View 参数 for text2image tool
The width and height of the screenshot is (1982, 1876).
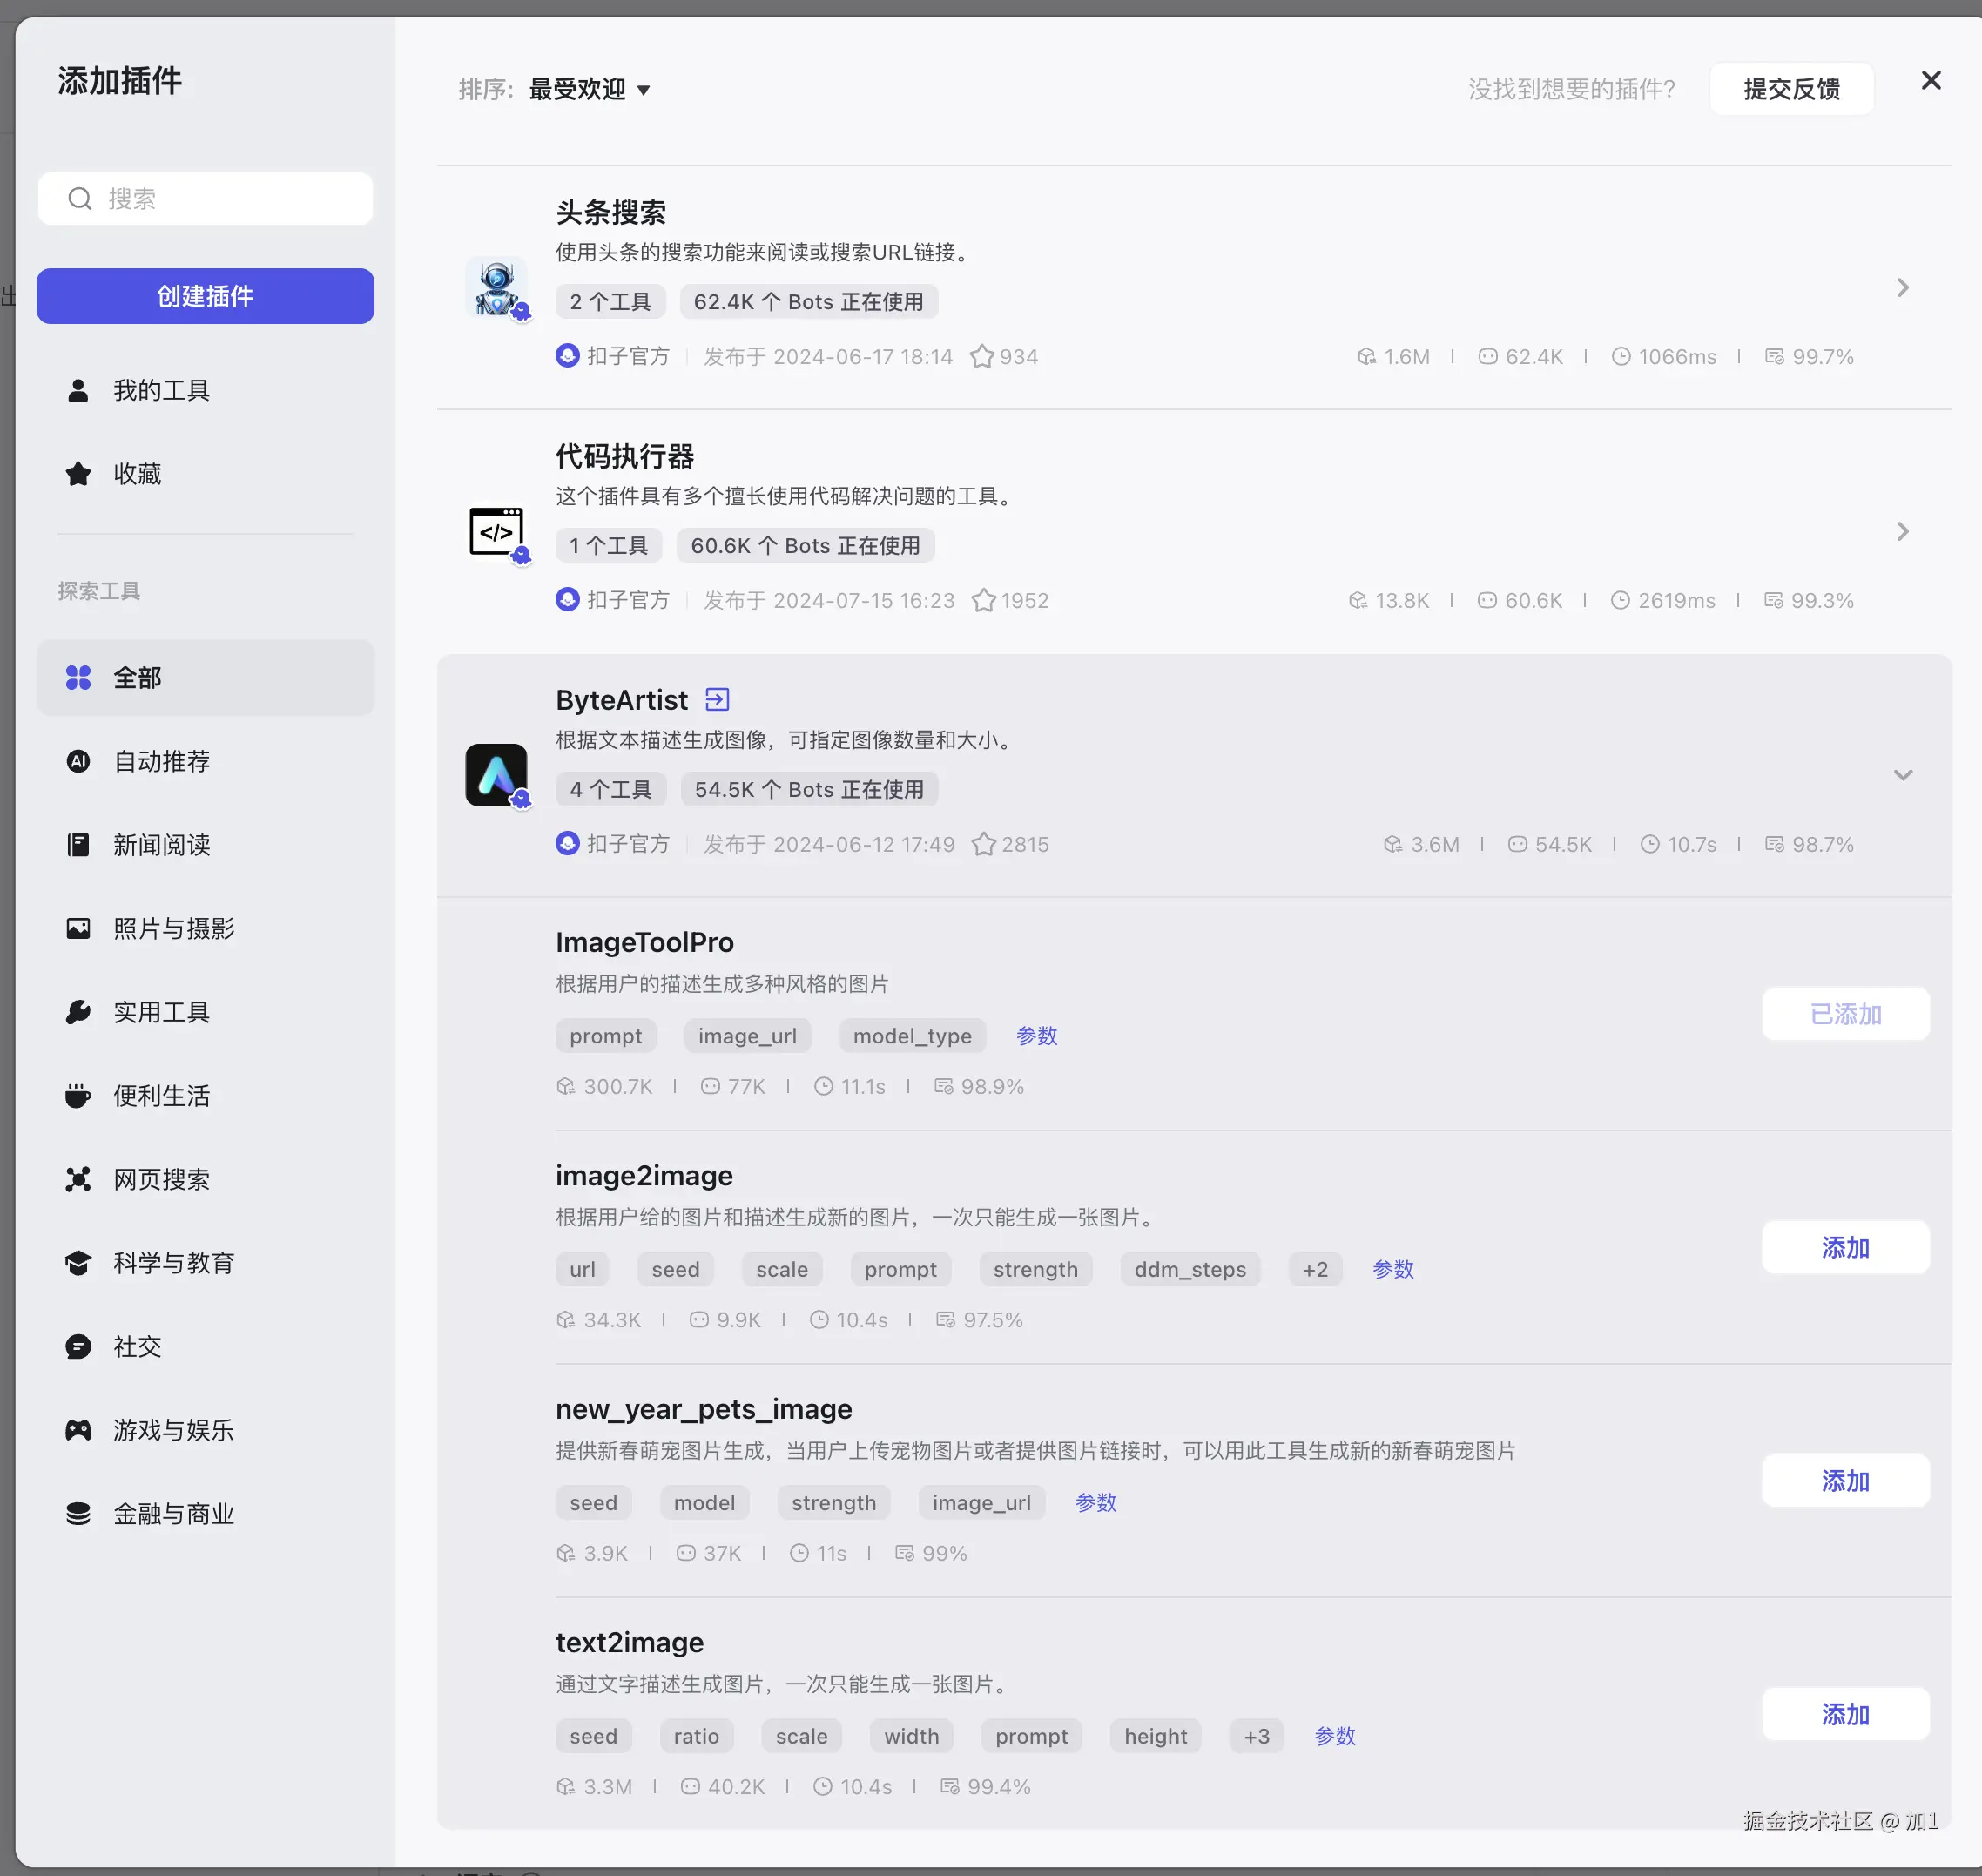[1334, 1736]
